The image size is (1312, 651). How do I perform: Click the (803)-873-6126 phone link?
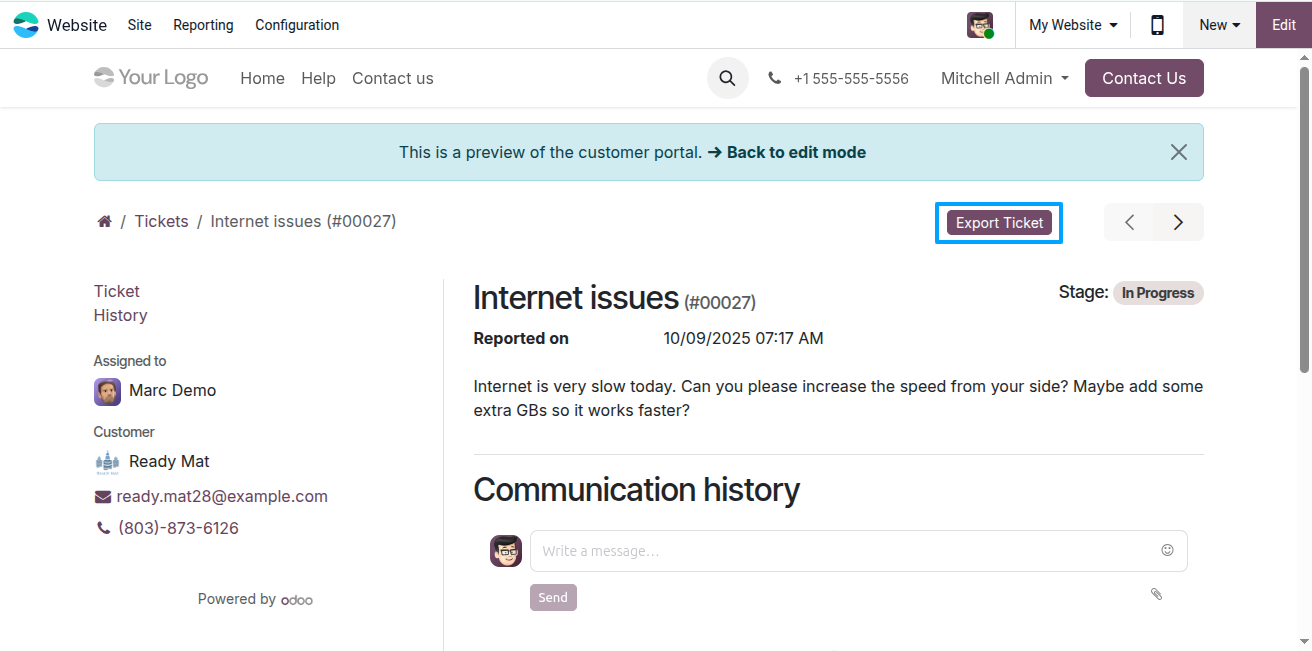click(178, 528)
